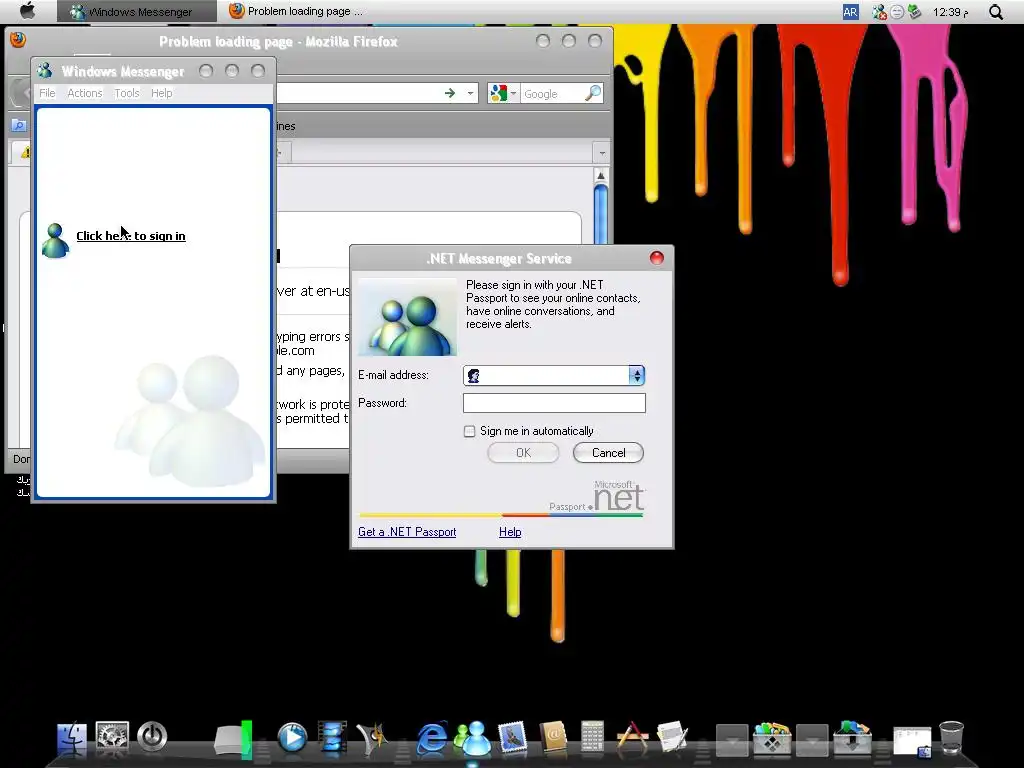Click the OK button in sign-in dialog
The height and width of the screenshot is (768, 1024).
tap(523, 453)
